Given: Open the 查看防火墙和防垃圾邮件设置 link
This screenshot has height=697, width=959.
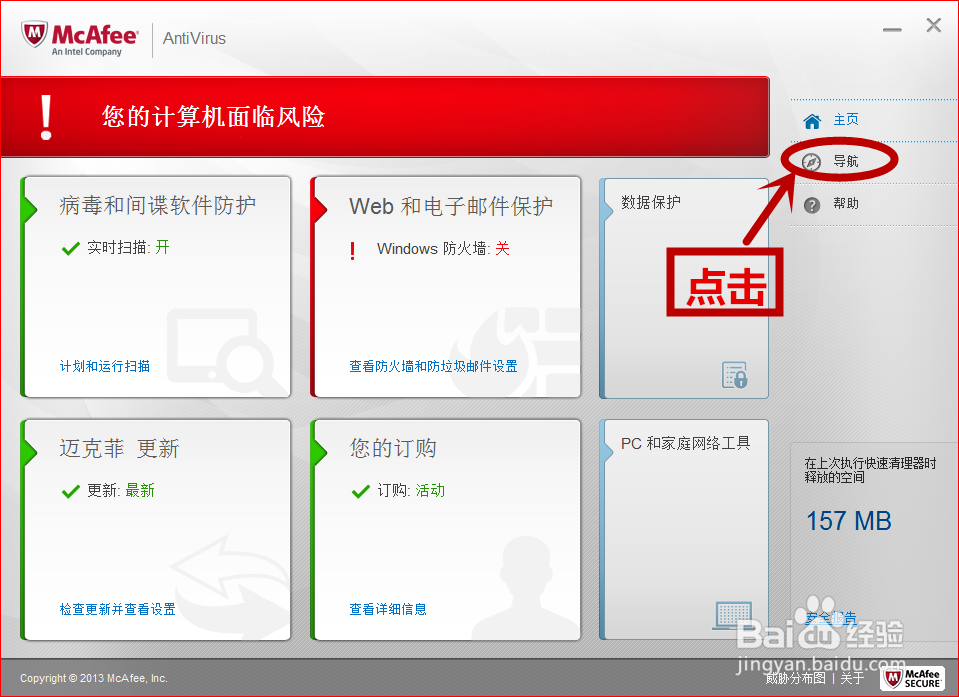Looking at the screenshot, I should coord(433,366).
